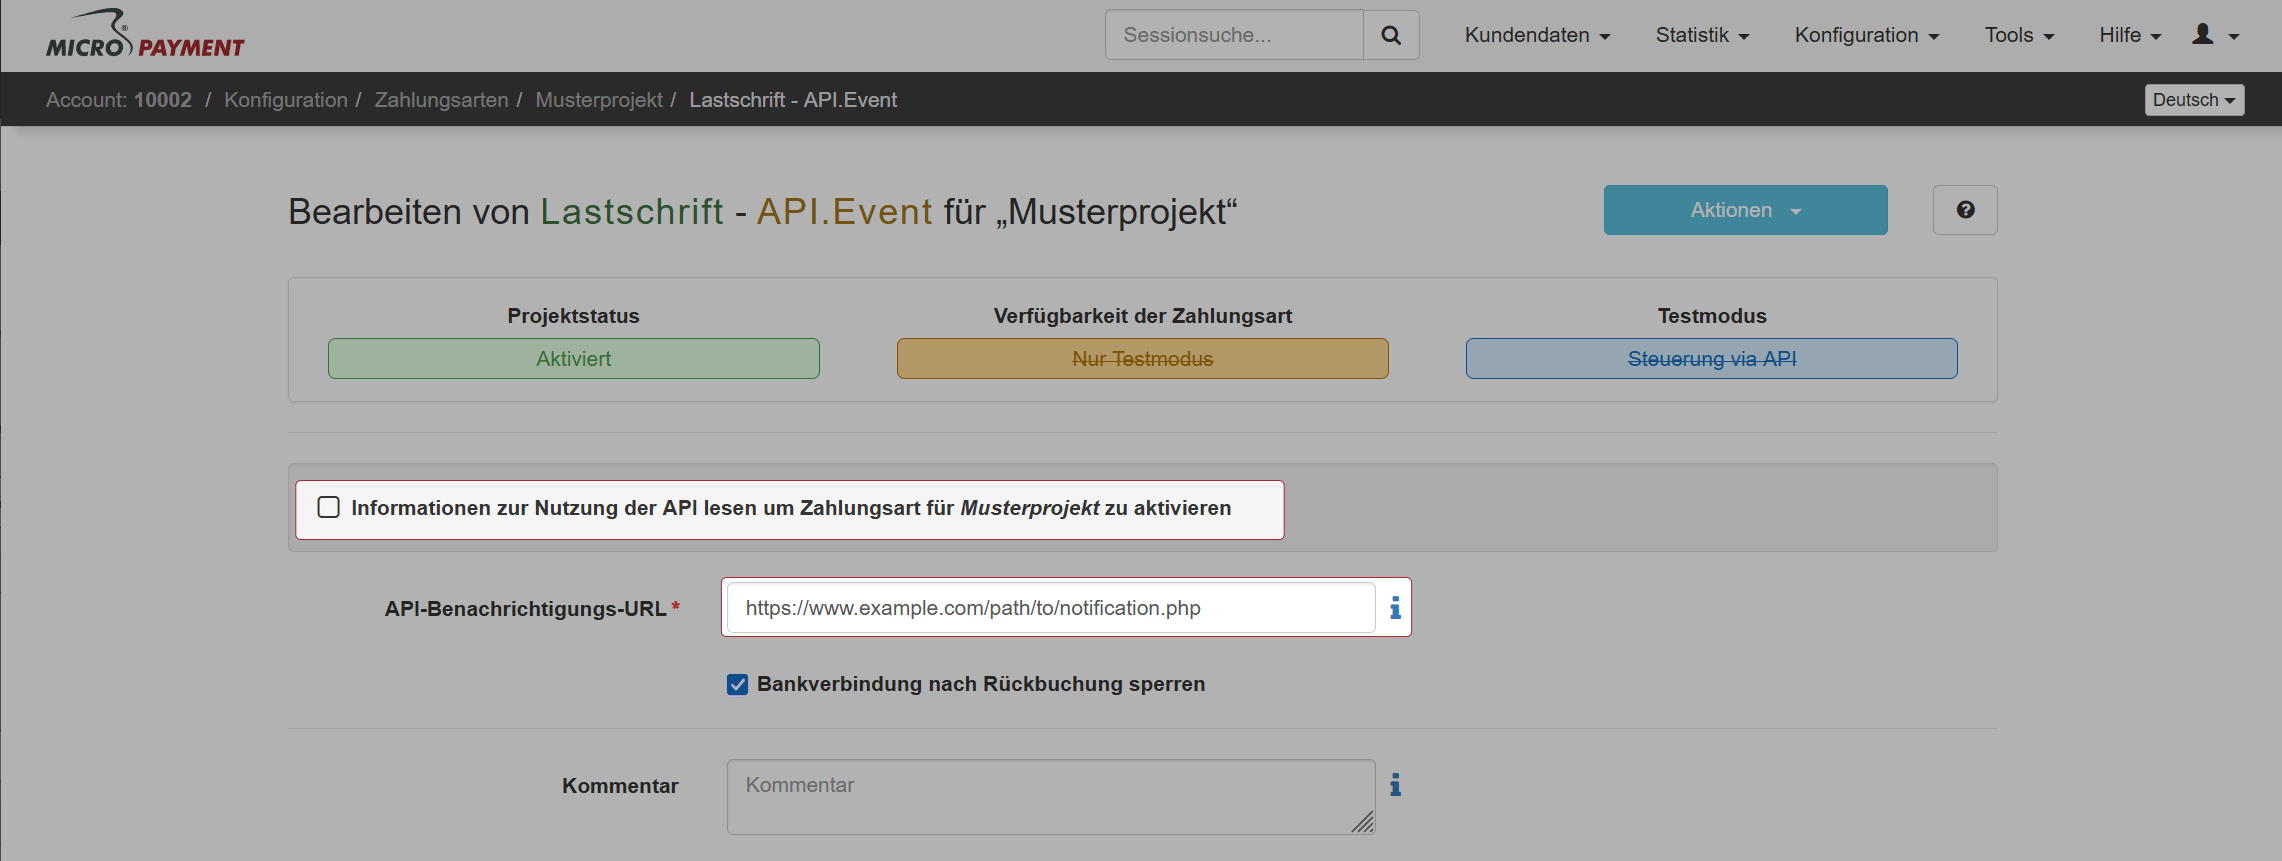Click info icon next to API notification URL
2282x861 pixels.
(1395, 608)
